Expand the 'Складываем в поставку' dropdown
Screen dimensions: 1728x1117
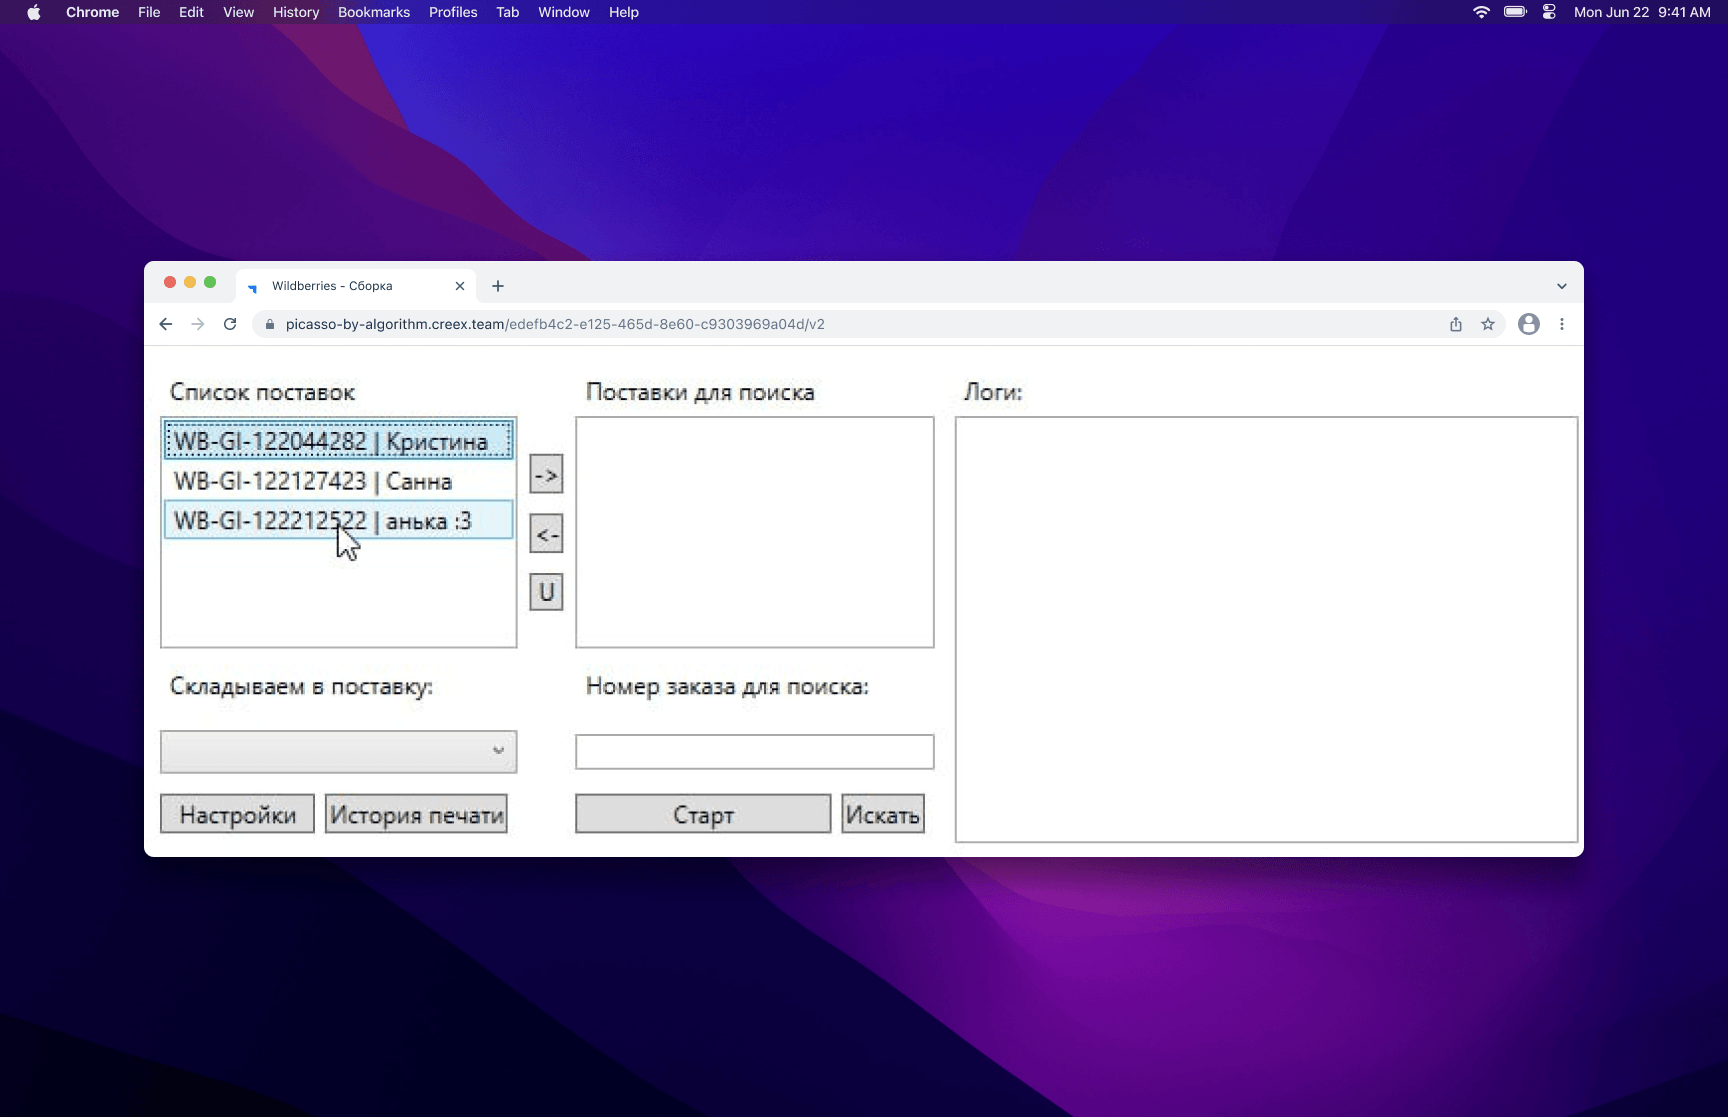(x=338, y=751)
